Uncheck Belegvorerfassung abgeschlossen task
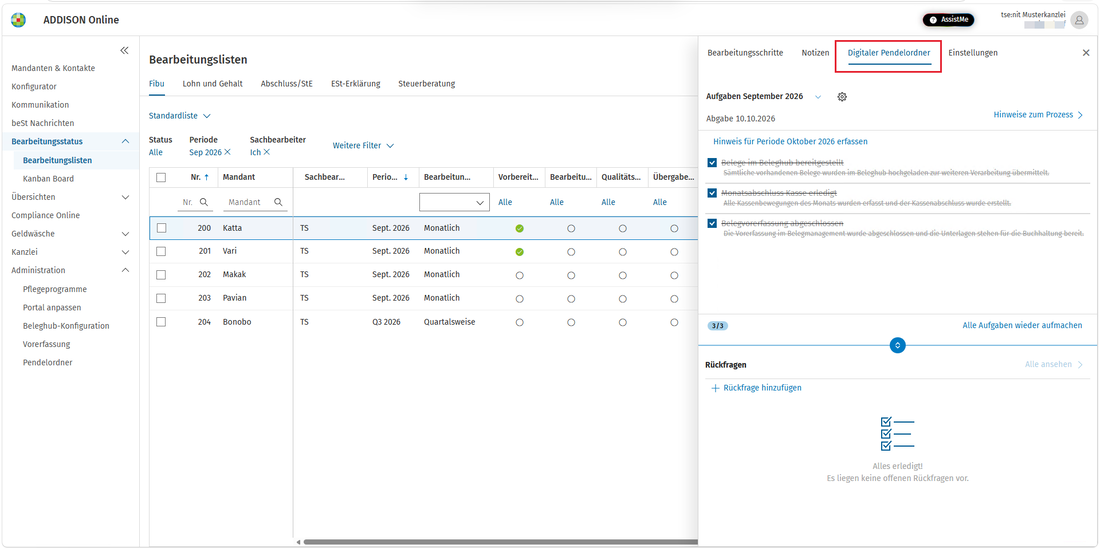The height and width of the screenshot is (548, 1100). [713, 223]
